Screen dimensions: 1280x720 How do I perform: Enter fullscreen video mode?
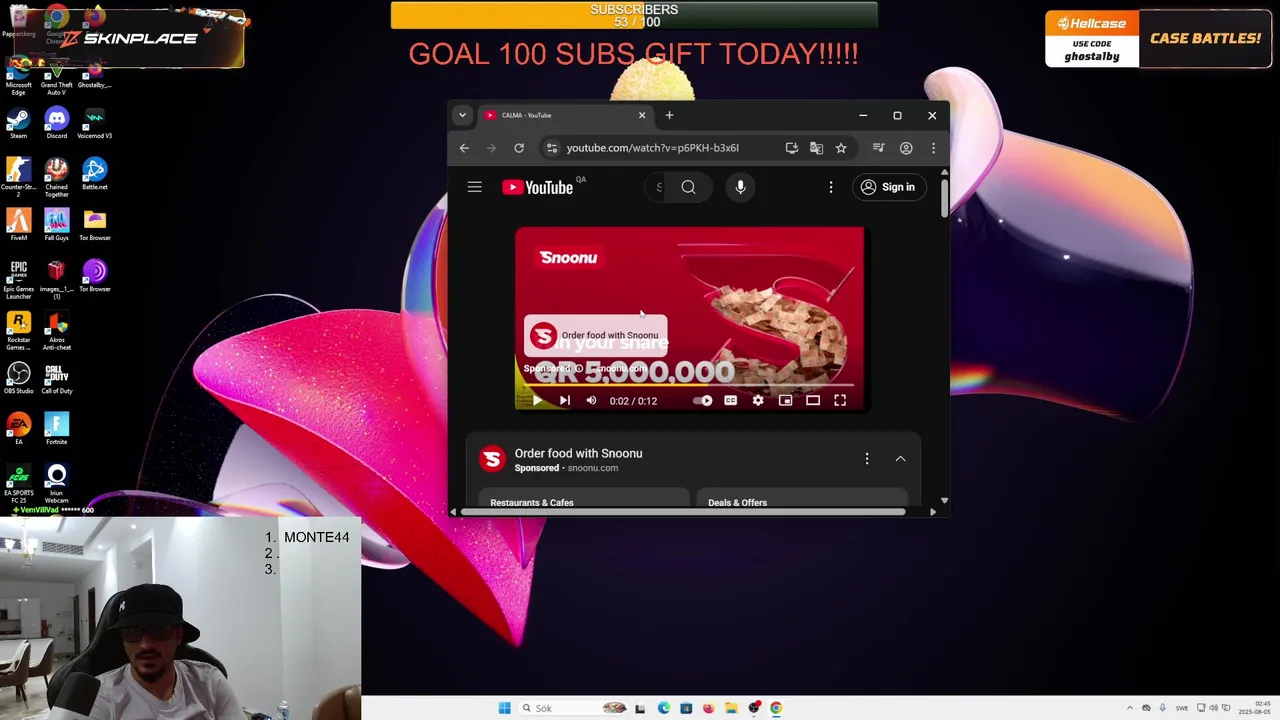840,400
